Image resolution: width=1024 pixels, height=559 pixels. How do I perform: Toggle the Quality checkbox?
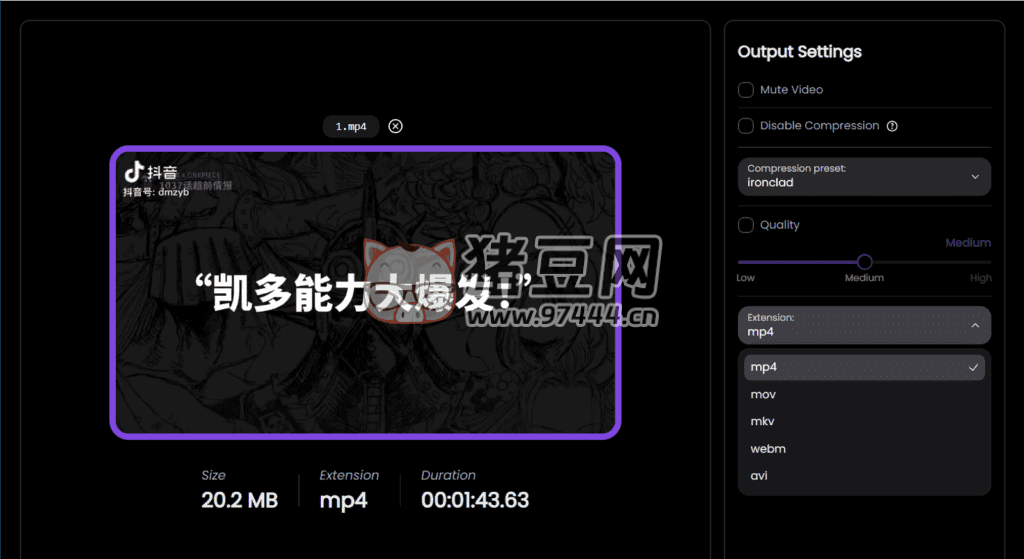(x=746, y=225)
